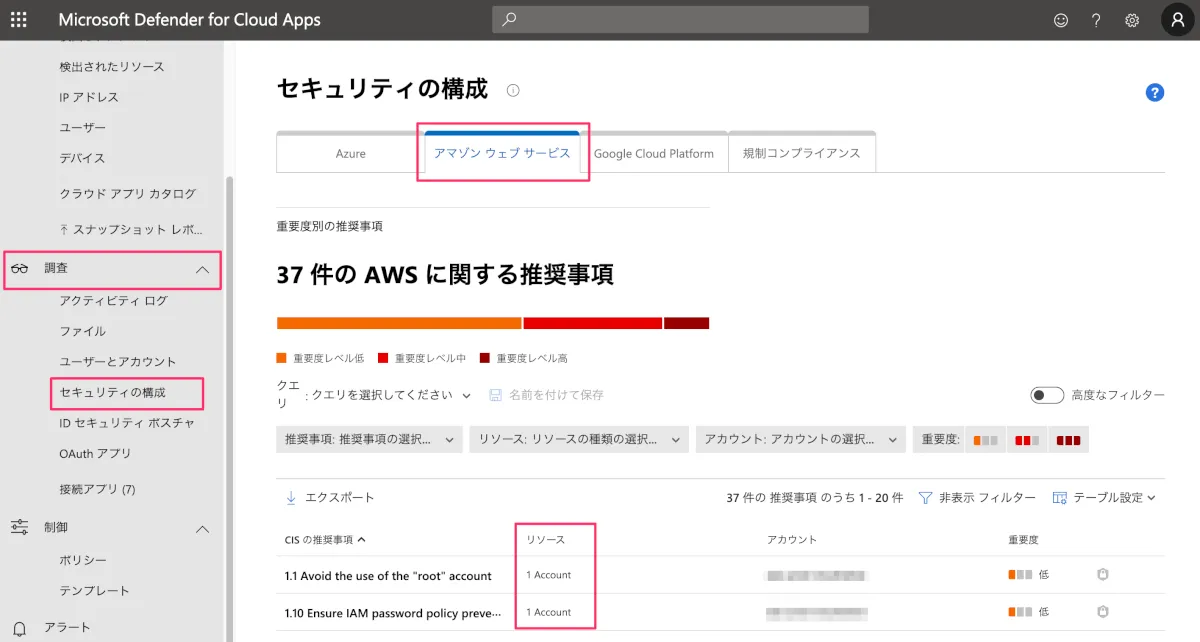The image size is (1200, 642).
Task: Switch to the アマゾン ウェブ サービス tab
Action: [502, 152]
